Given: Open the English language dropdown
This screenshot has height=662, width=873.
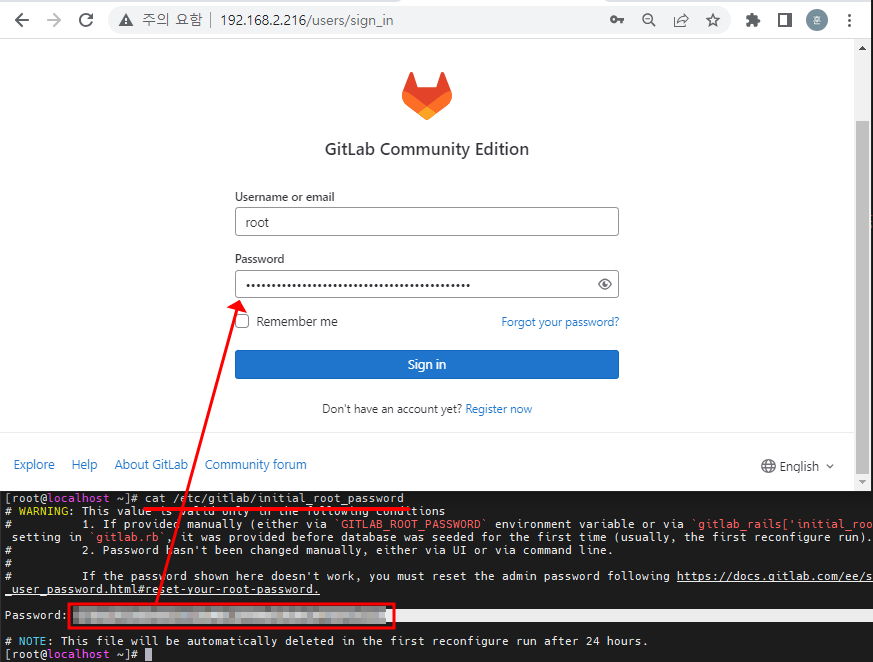Looking at the screenshot, I should click(797, 467).
